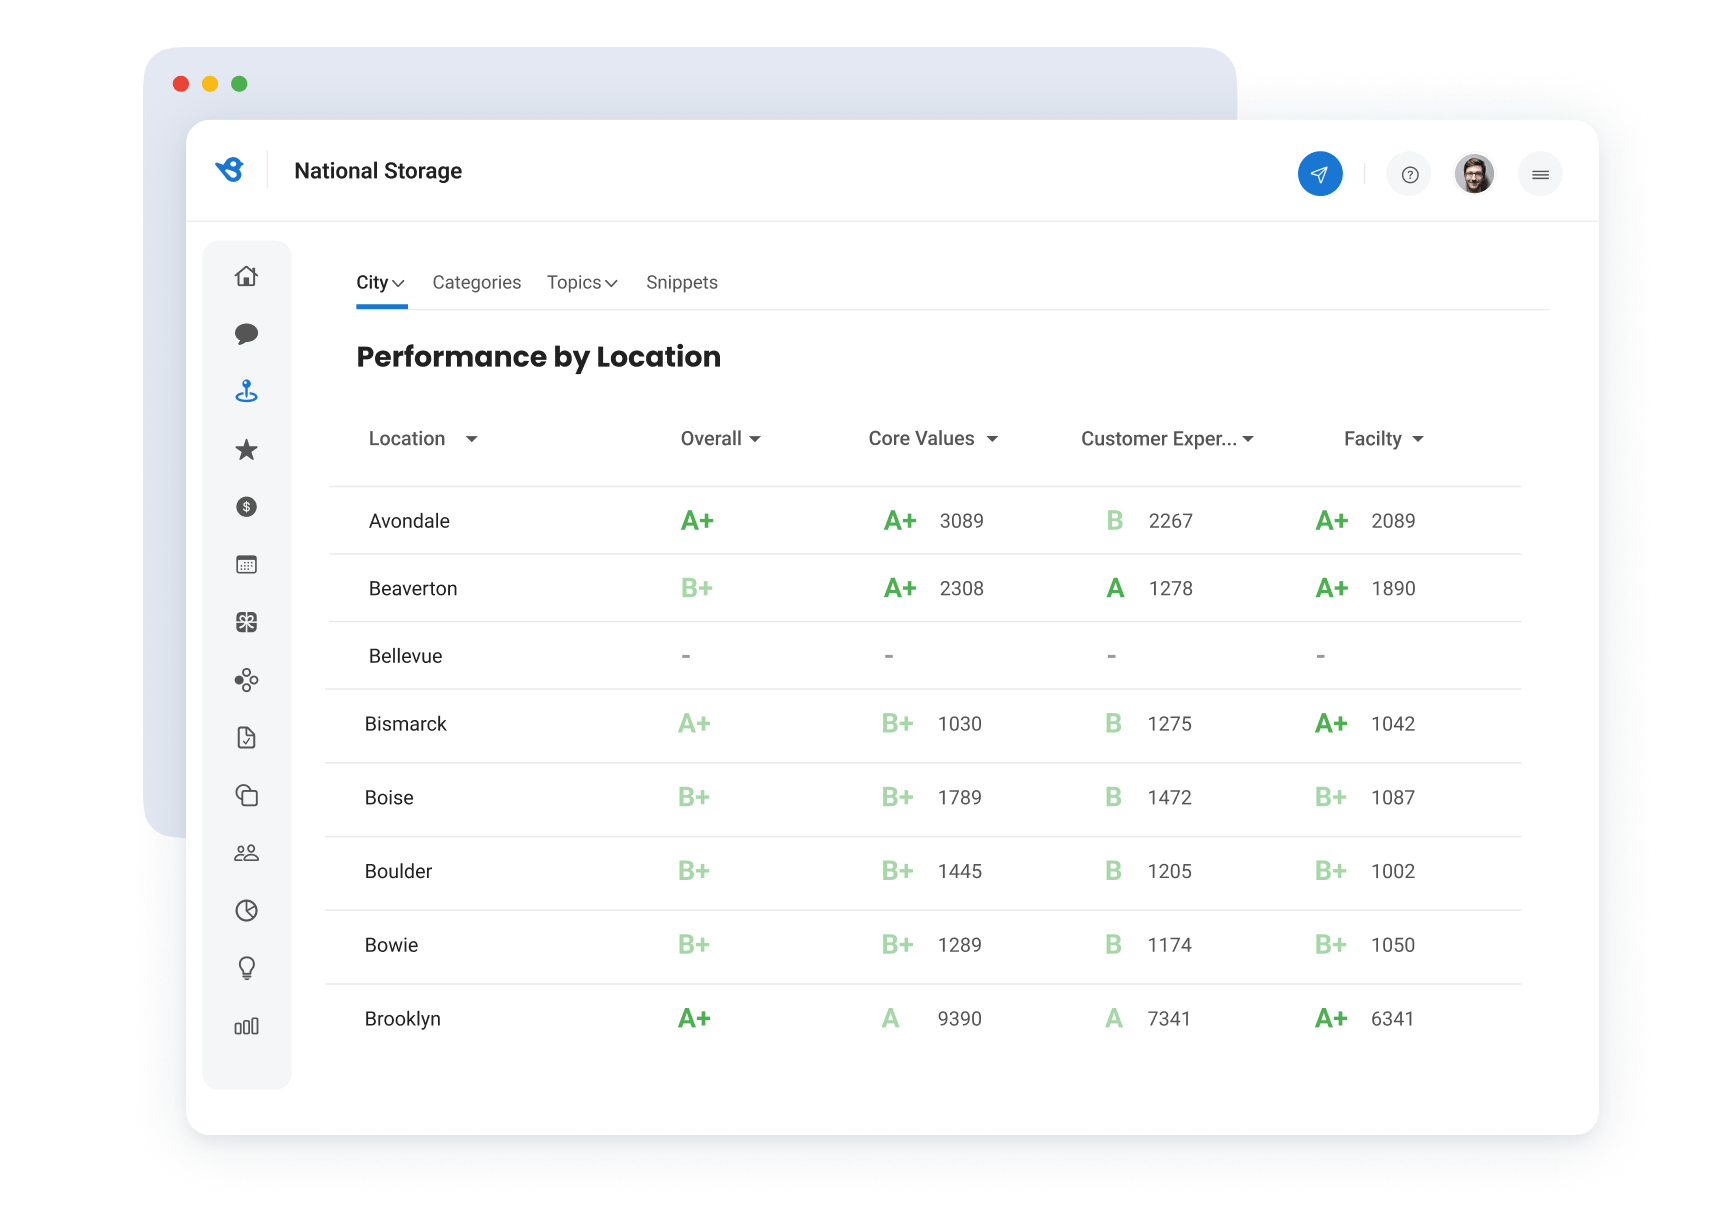Image resolution: width=1713 pixels, height=1206 pixels.
Task: Click Bowie's Core Values count 1289
Action: (960, 945)
